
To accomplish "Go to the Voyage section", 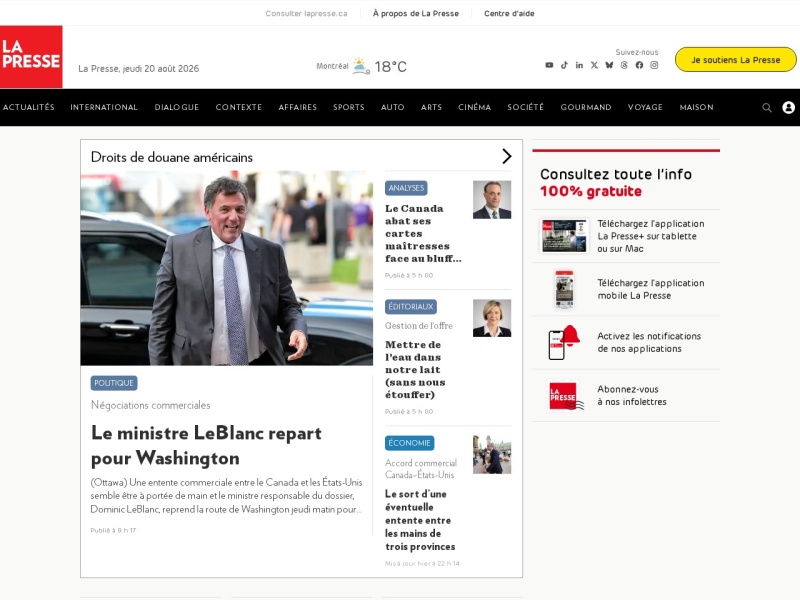I will [x=645, y=107].
